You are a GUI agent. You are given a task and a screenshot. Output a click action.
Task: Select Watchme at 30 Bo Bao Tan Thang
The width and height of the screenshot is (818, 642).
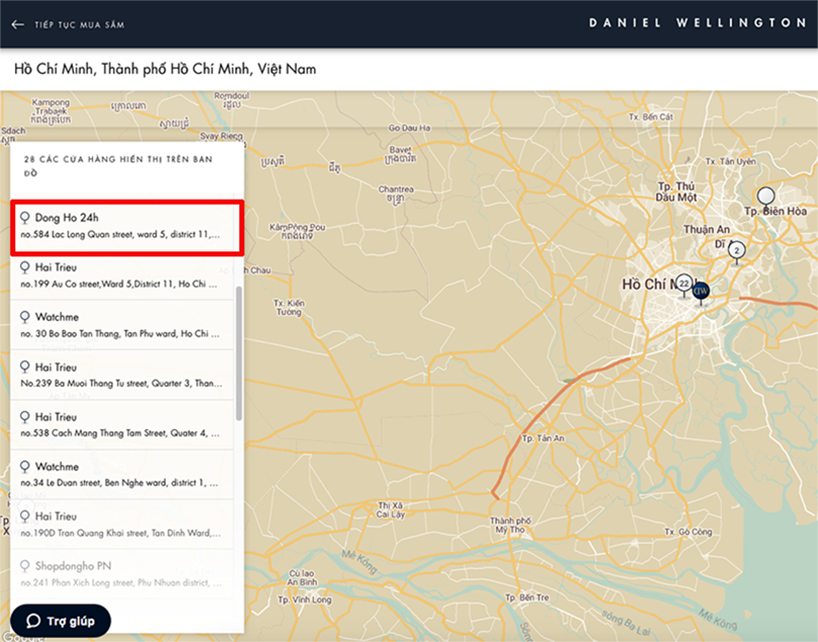(x=122, y=325)
